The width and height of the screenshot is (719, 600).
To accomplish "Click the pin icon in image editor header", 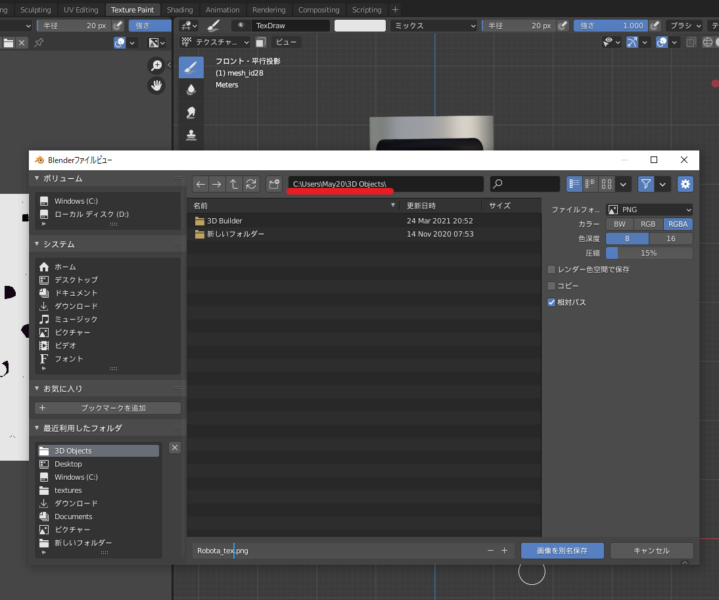I will click(x=39, y=43).
